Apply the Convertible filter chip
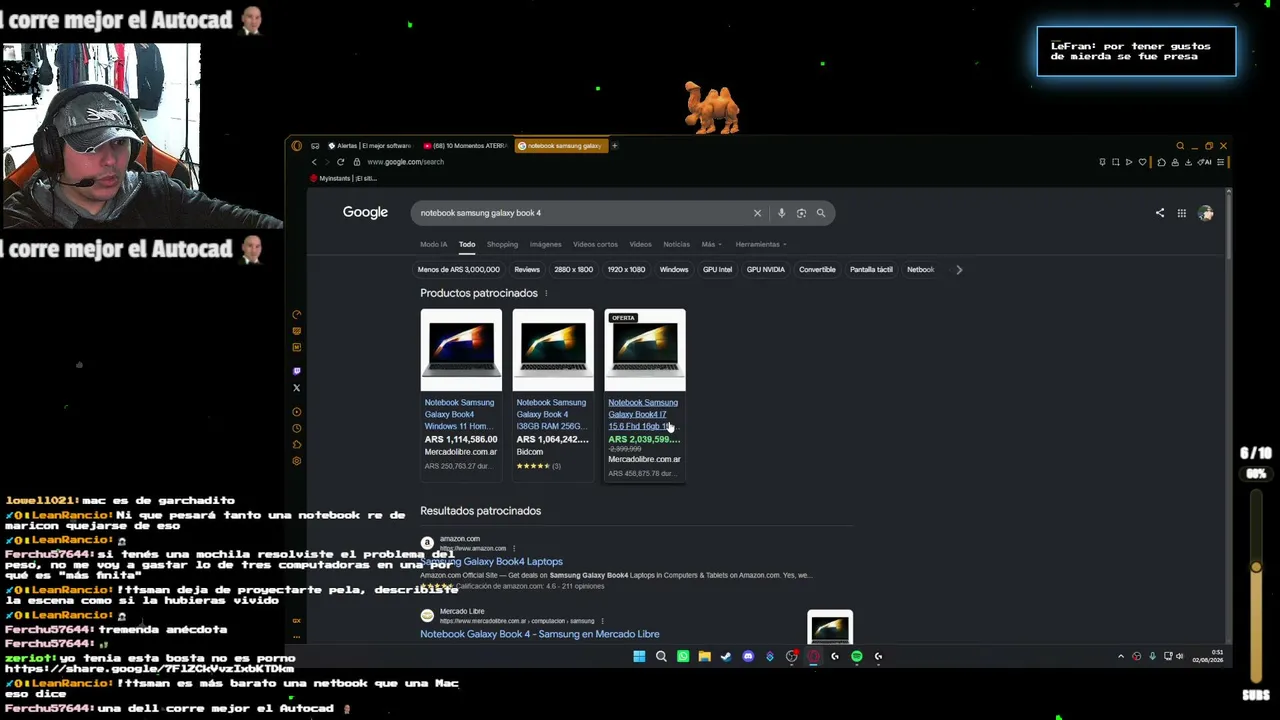Screen dimensions: 1280x720 point(817,269)
